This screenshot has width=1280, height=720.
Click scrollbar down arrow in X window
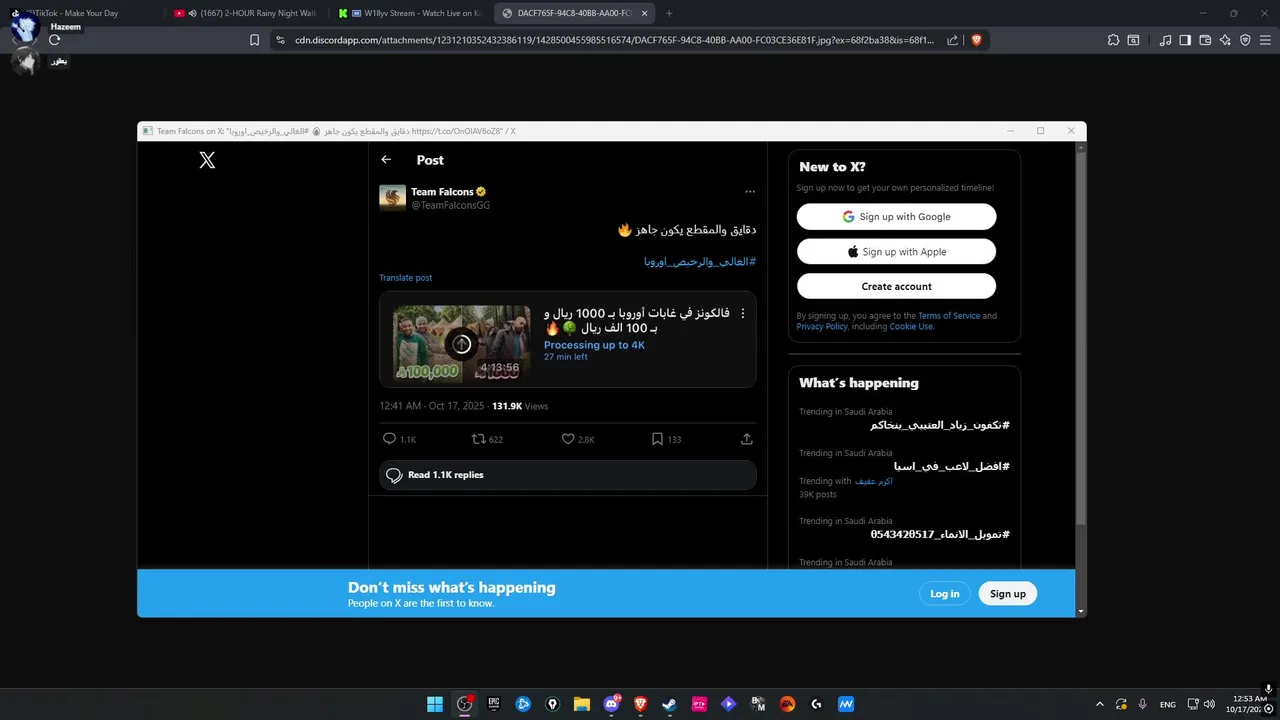(1081, 610)
